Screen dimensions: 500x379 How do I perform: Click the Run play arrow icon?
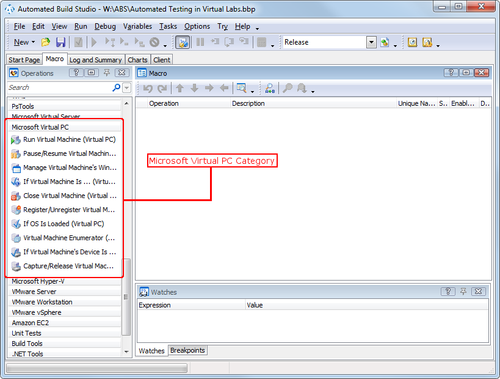(94, 42)
